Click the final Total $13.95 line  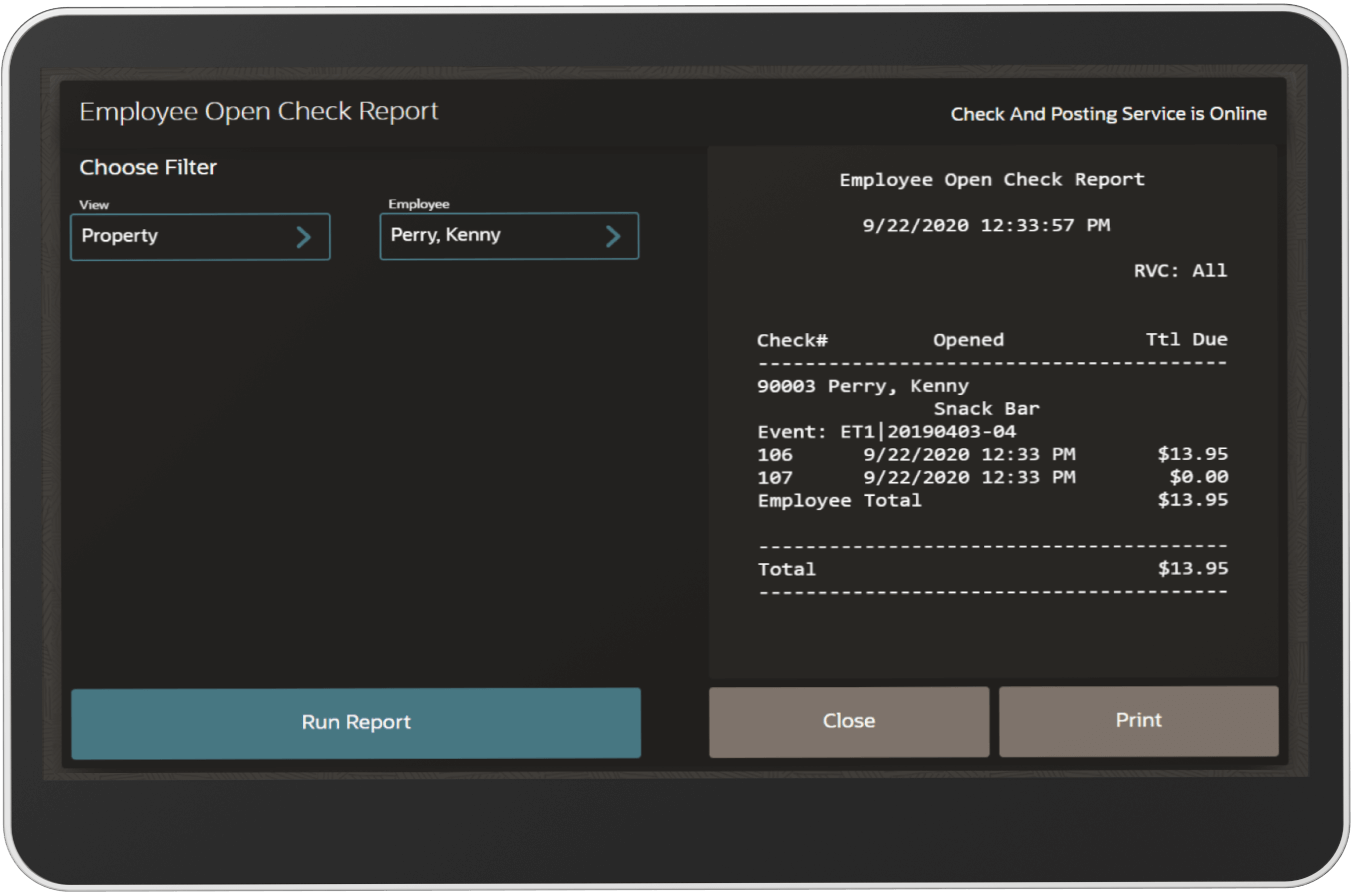point(991,569)
